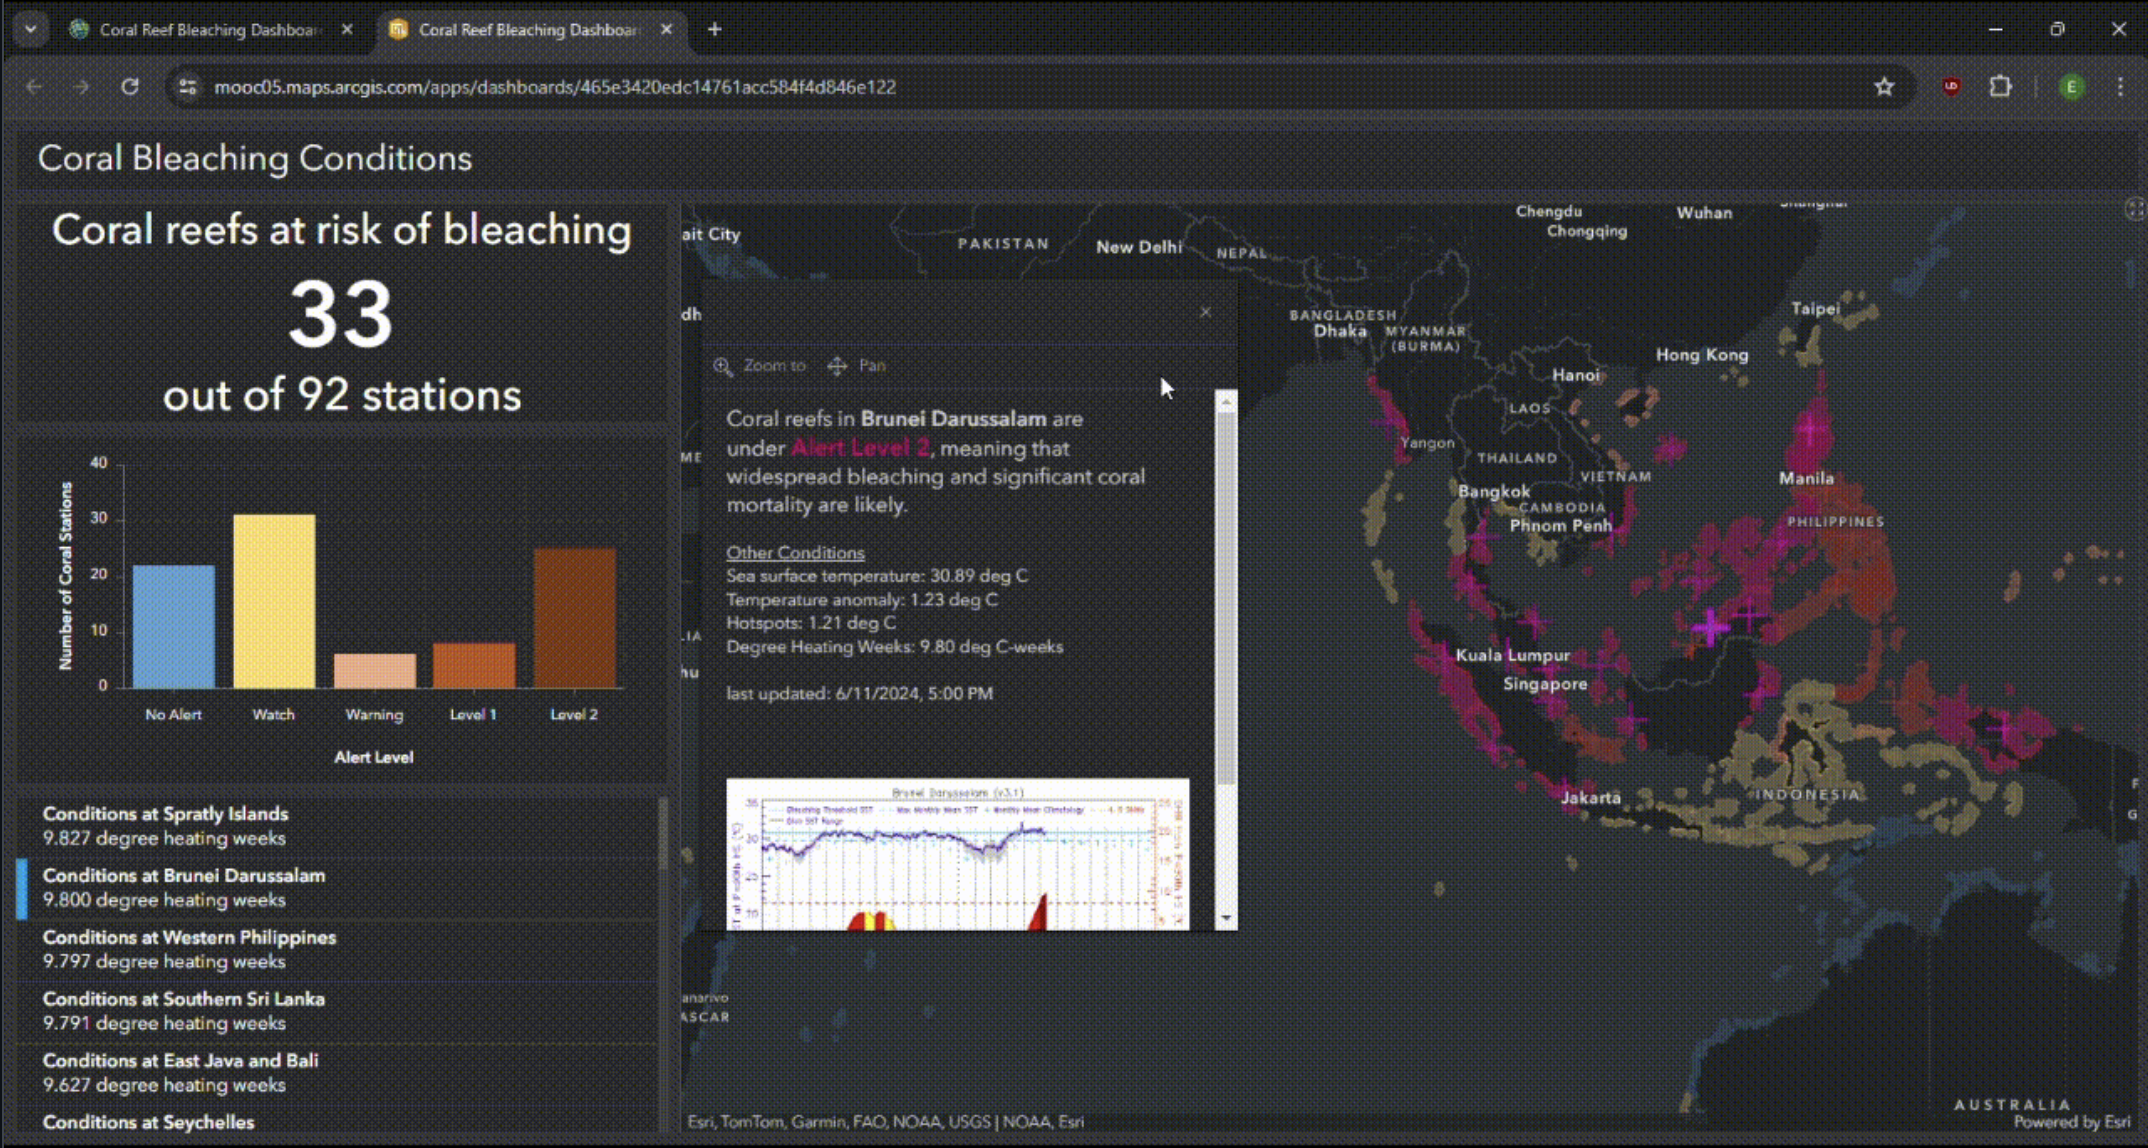Open the Brunei Darussalam SST chart thumbnail
2148x1148 pixels.
pyautogui.click(x=958, y=854)
